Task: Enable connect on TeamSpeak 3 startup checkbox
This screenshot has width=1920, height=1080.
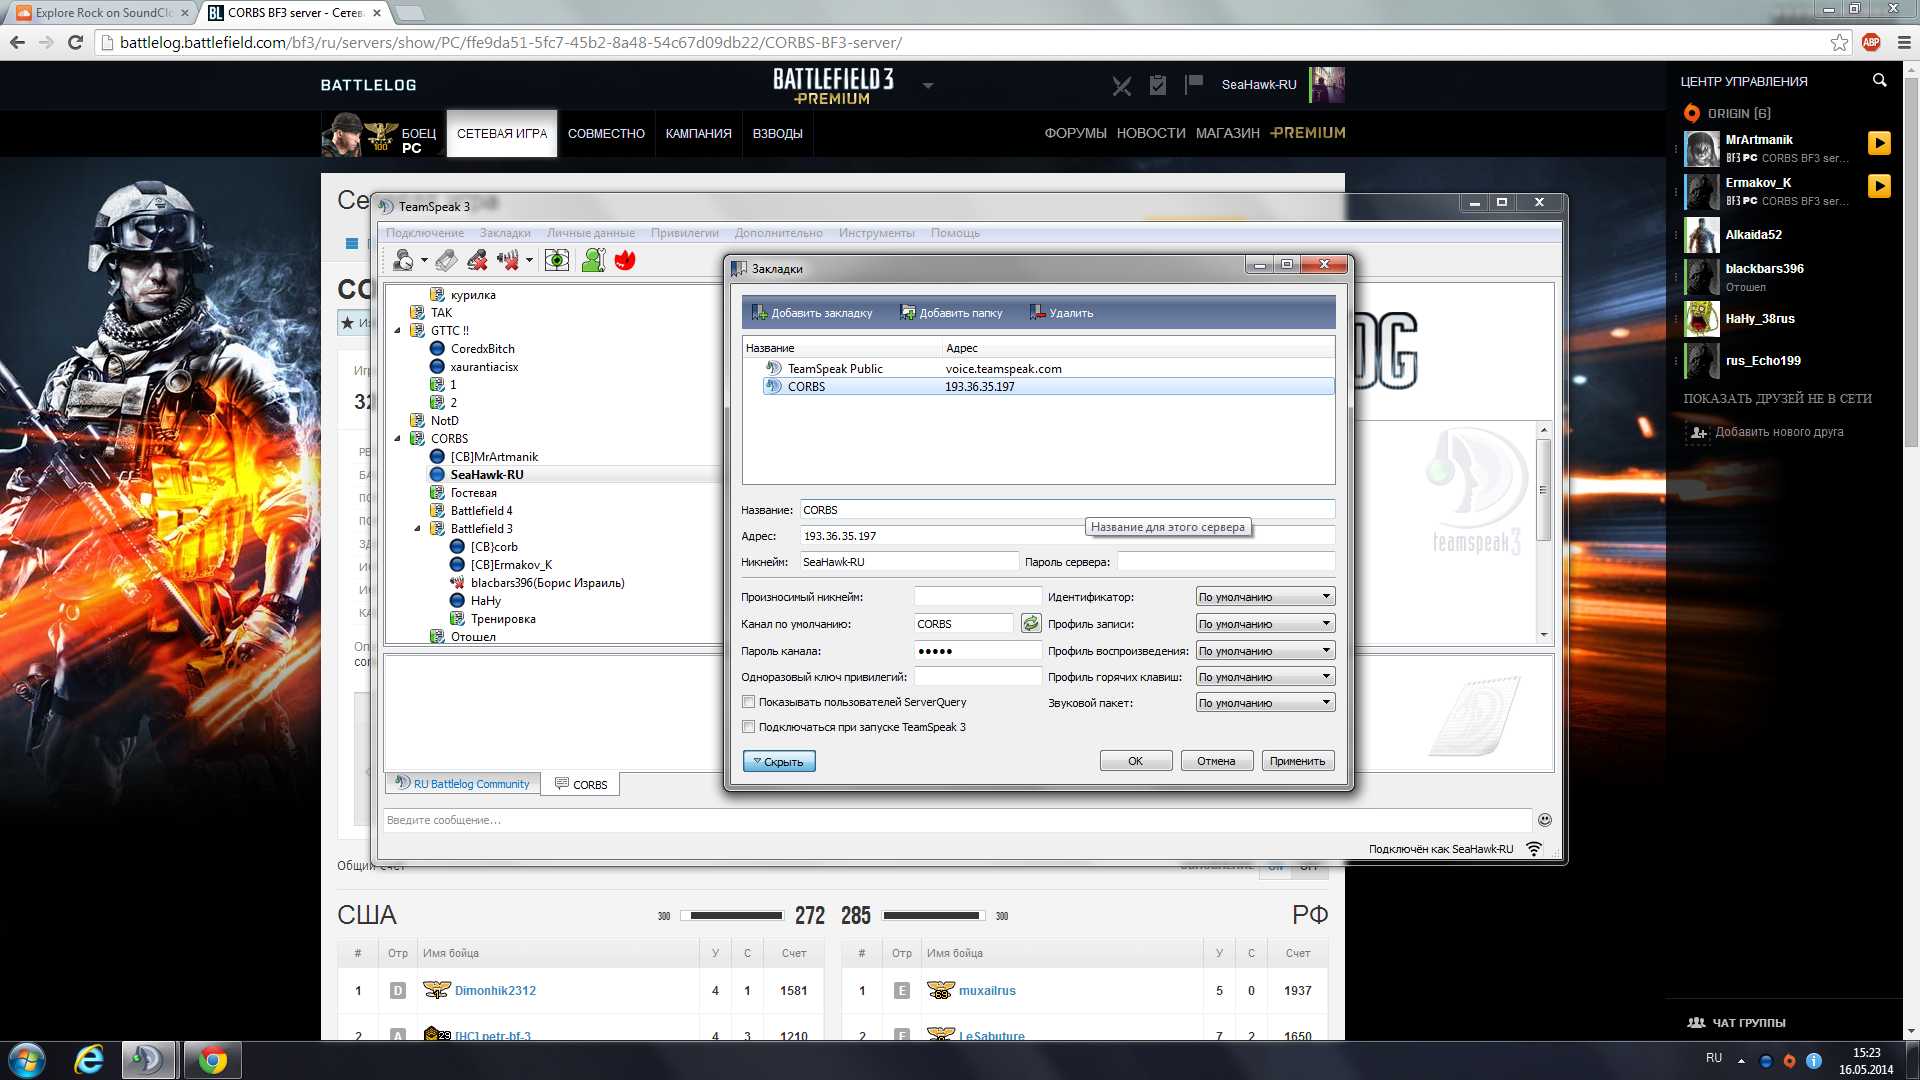Action: (x=748, y=727)
